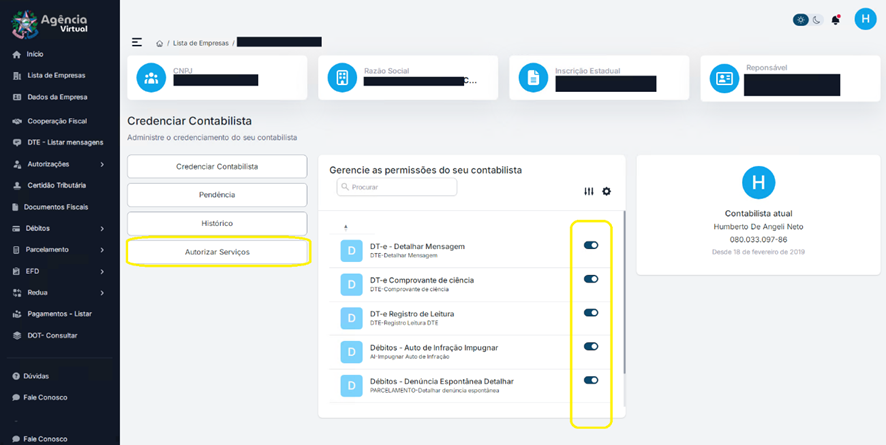This screenshot has width=886, height=445.
Task: Go to Certidão Tributária menu item
Action: click(x=56, y=185)
